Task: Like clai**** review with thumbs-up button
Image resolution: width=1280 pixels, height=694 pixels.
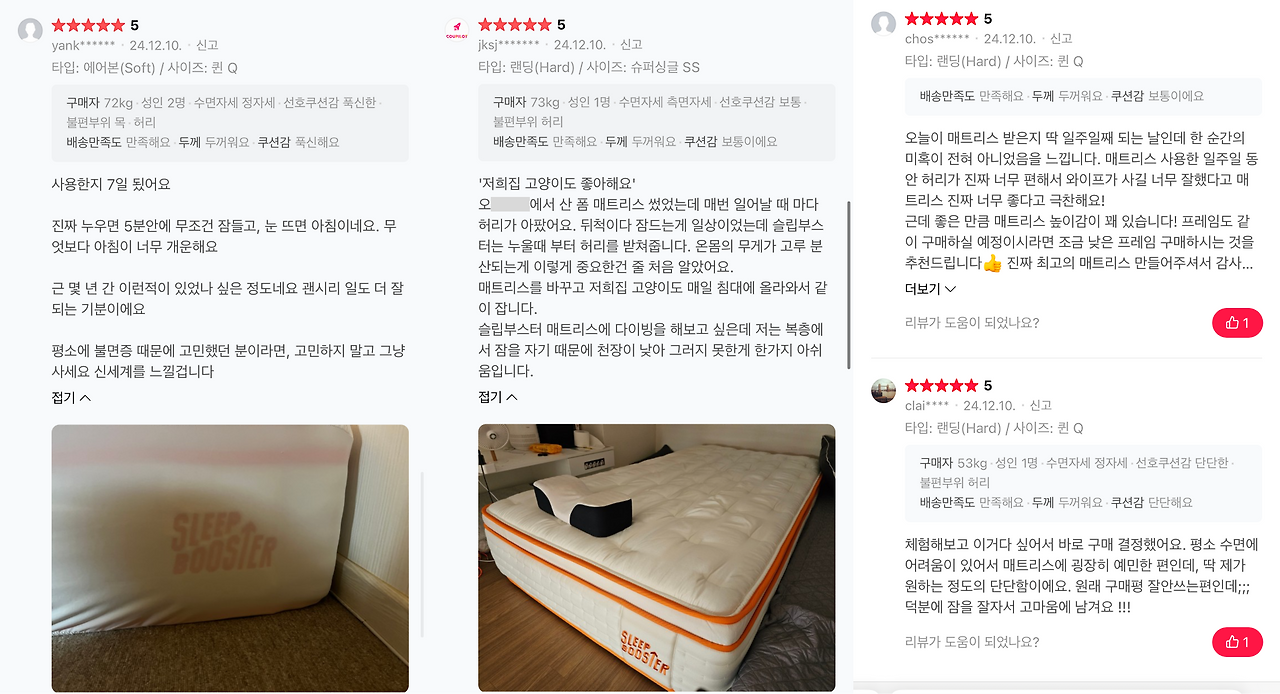Action: point(1237,642)
